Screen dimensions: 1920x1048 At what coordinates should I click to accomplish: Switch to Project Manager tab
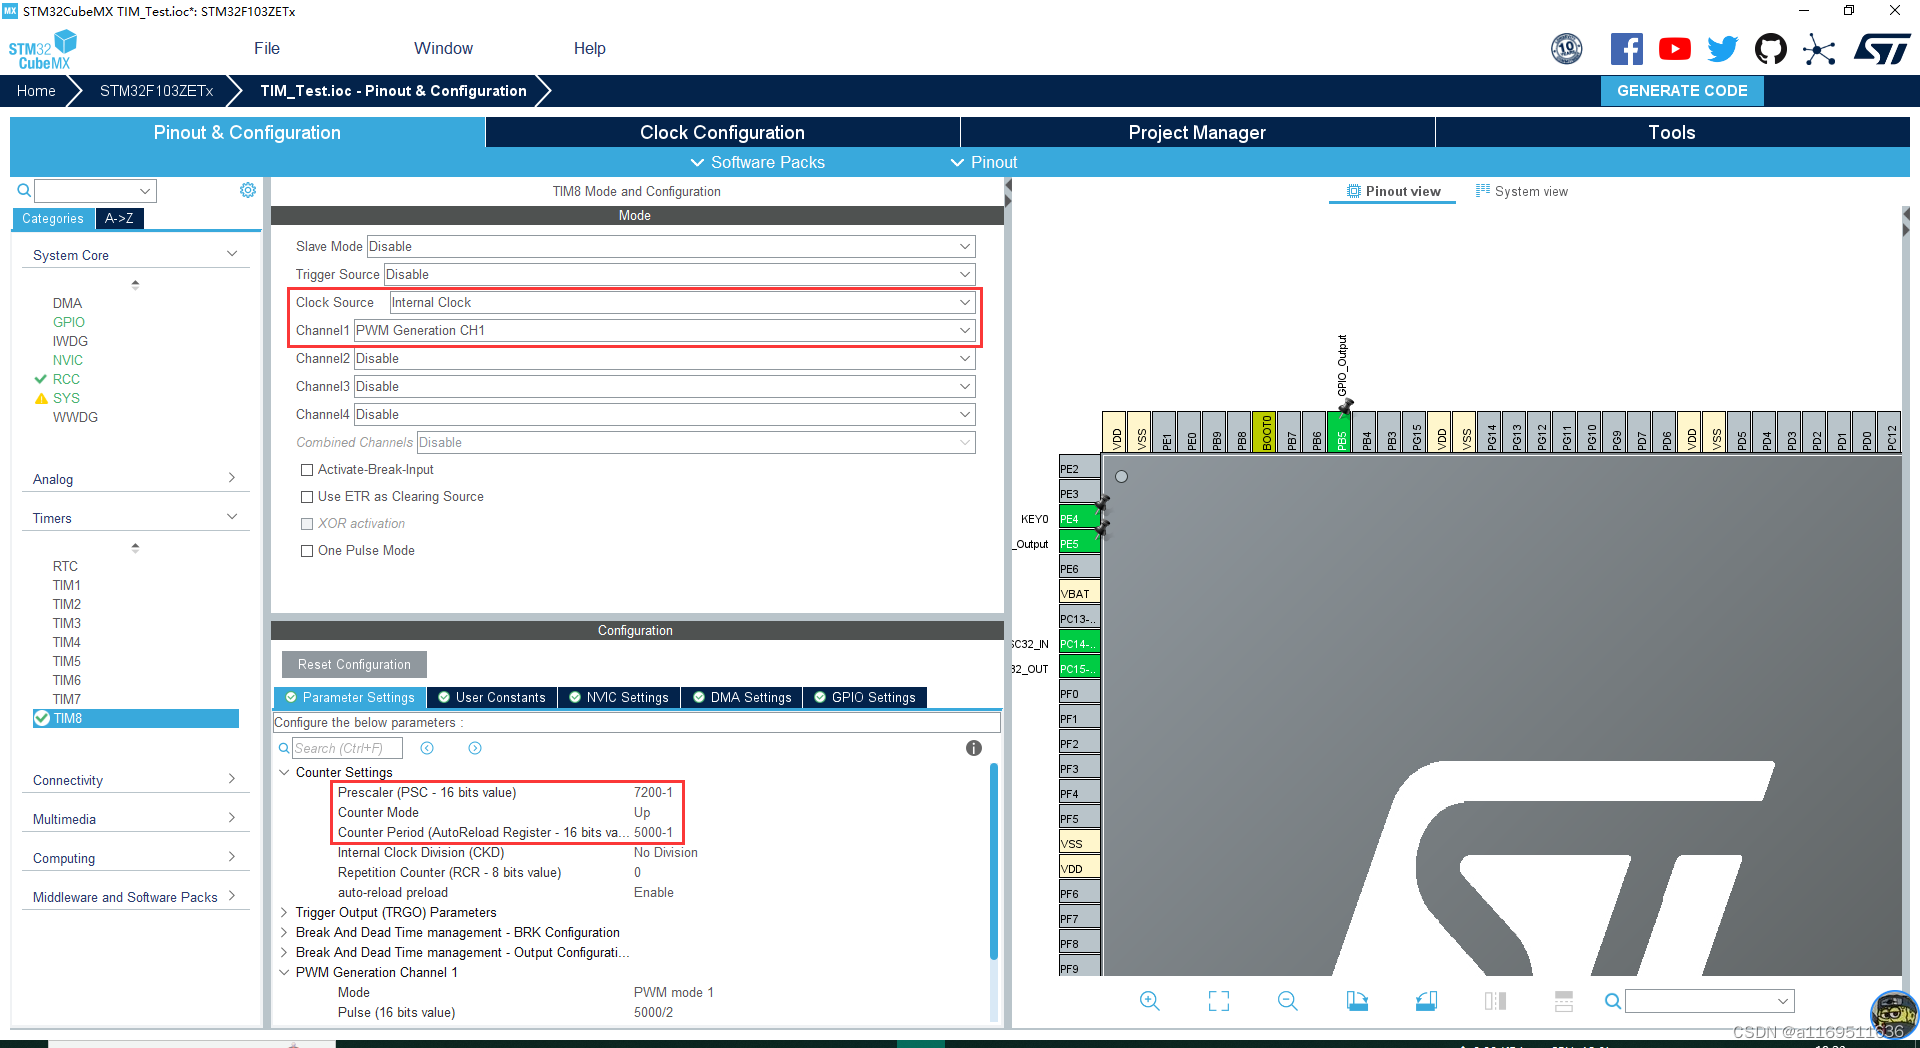tap(1197, 132)
